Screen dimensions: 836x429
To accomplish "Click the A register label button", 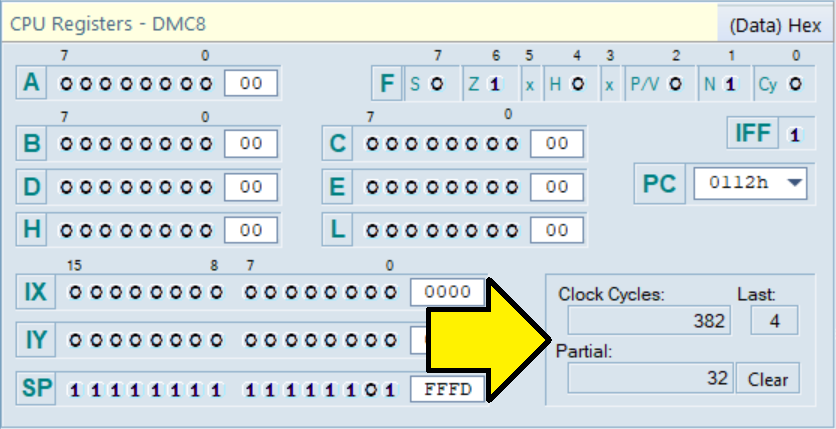I will [31, 83].
